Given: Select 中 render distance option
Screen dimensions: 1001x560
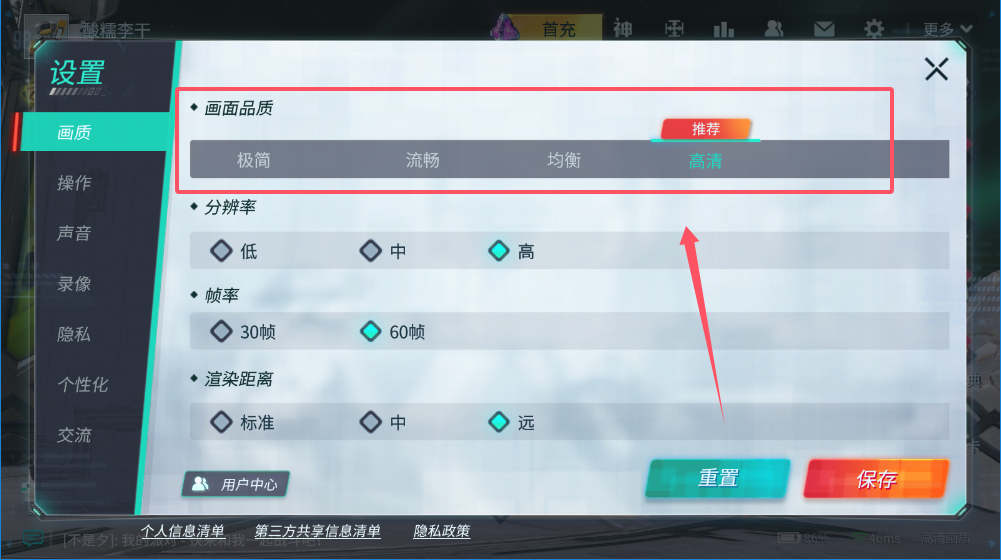Looking at the screenshot, I should point(383,422).
